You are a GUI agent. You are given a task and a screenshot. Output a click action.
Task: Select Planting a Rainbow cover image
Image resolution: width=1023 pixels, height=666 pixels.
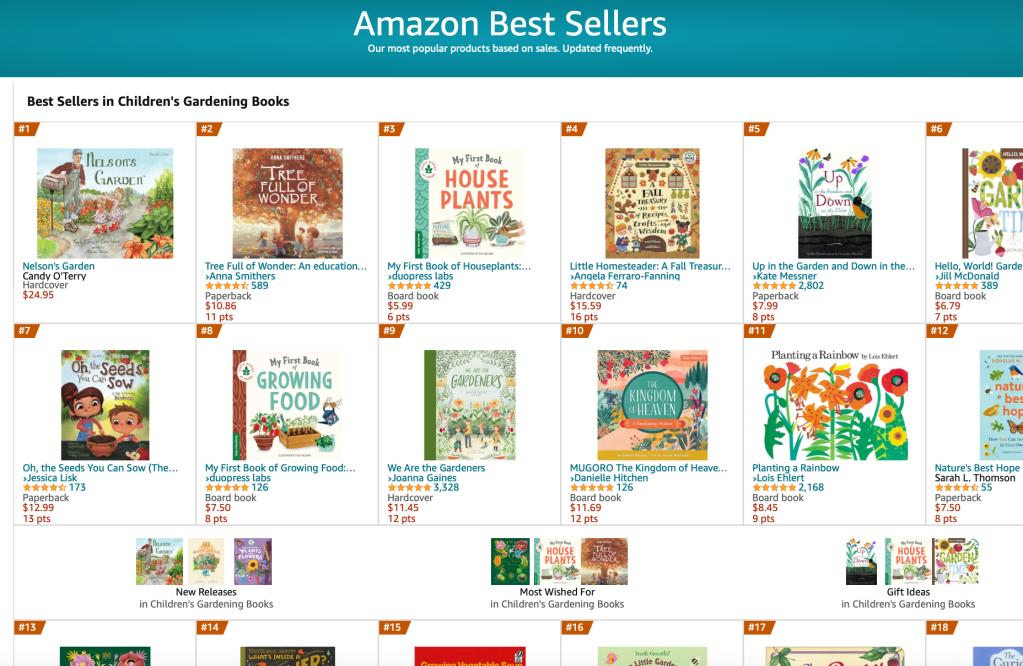(x=833, y=404)
